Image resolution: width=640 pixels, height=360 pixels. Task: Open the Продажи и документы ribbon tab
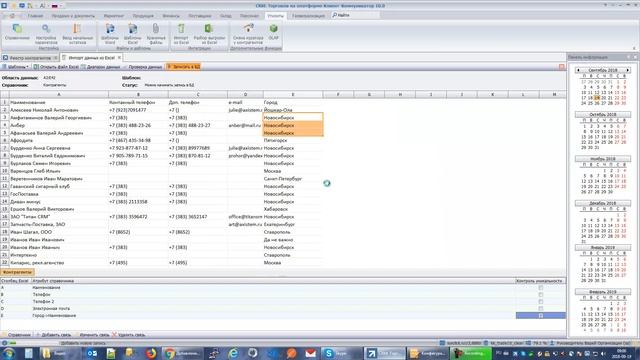(x=73, y=16)
